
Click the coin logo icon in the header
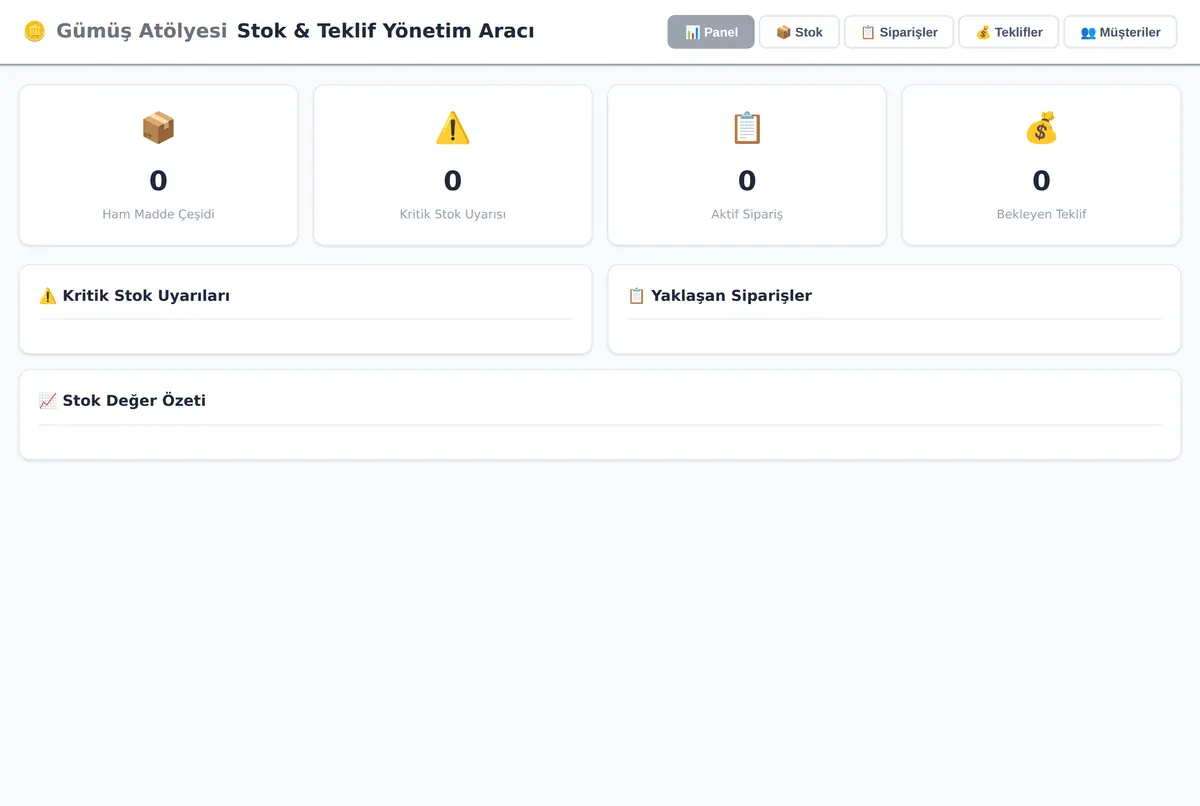coord(35,31)
